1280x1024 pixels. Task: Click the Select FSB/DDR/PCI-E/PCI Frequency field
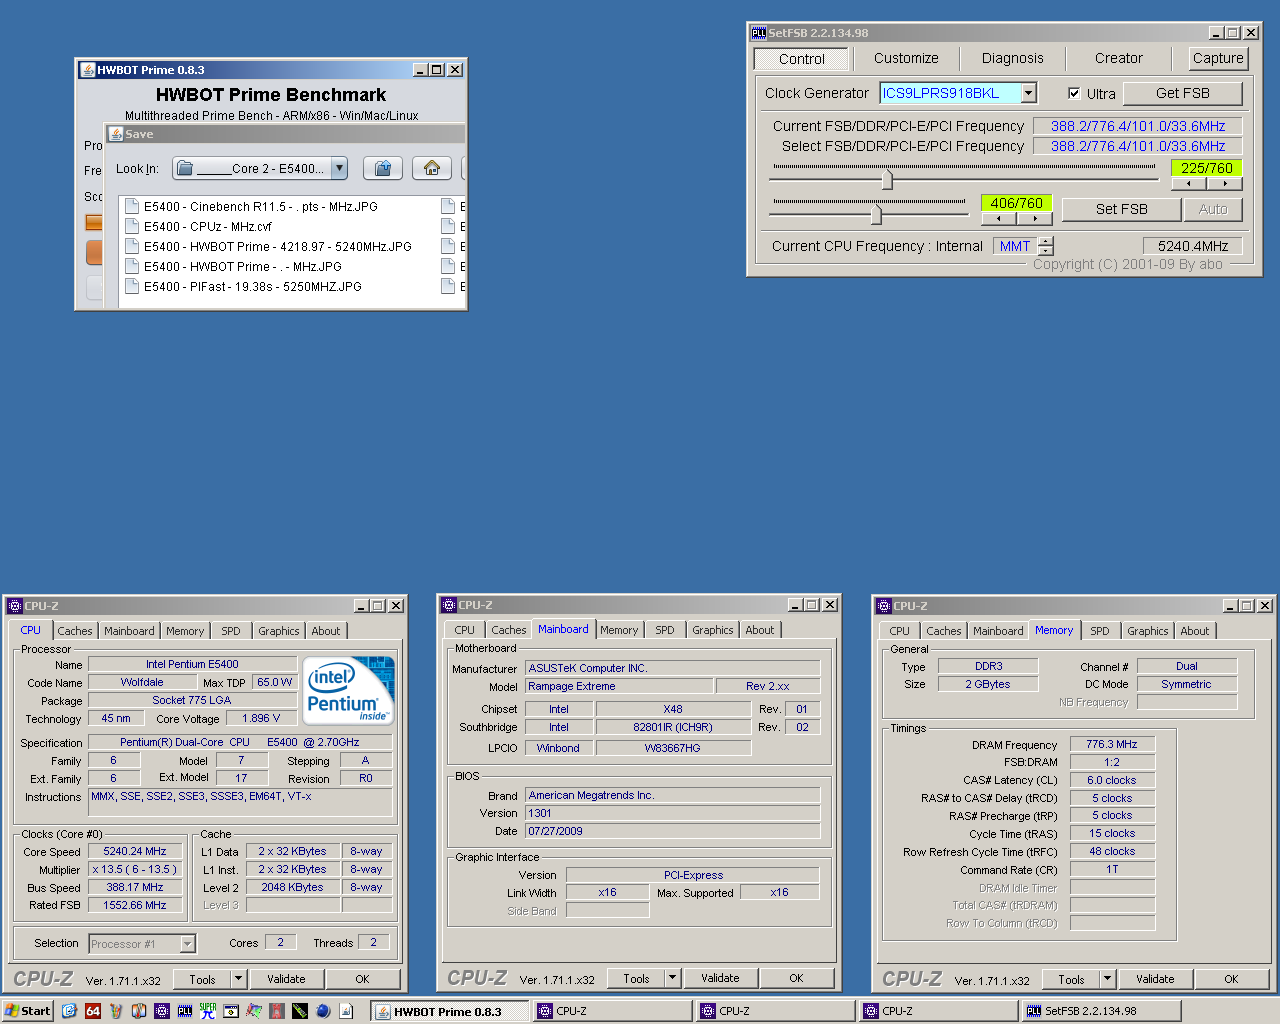point(1138,146)
